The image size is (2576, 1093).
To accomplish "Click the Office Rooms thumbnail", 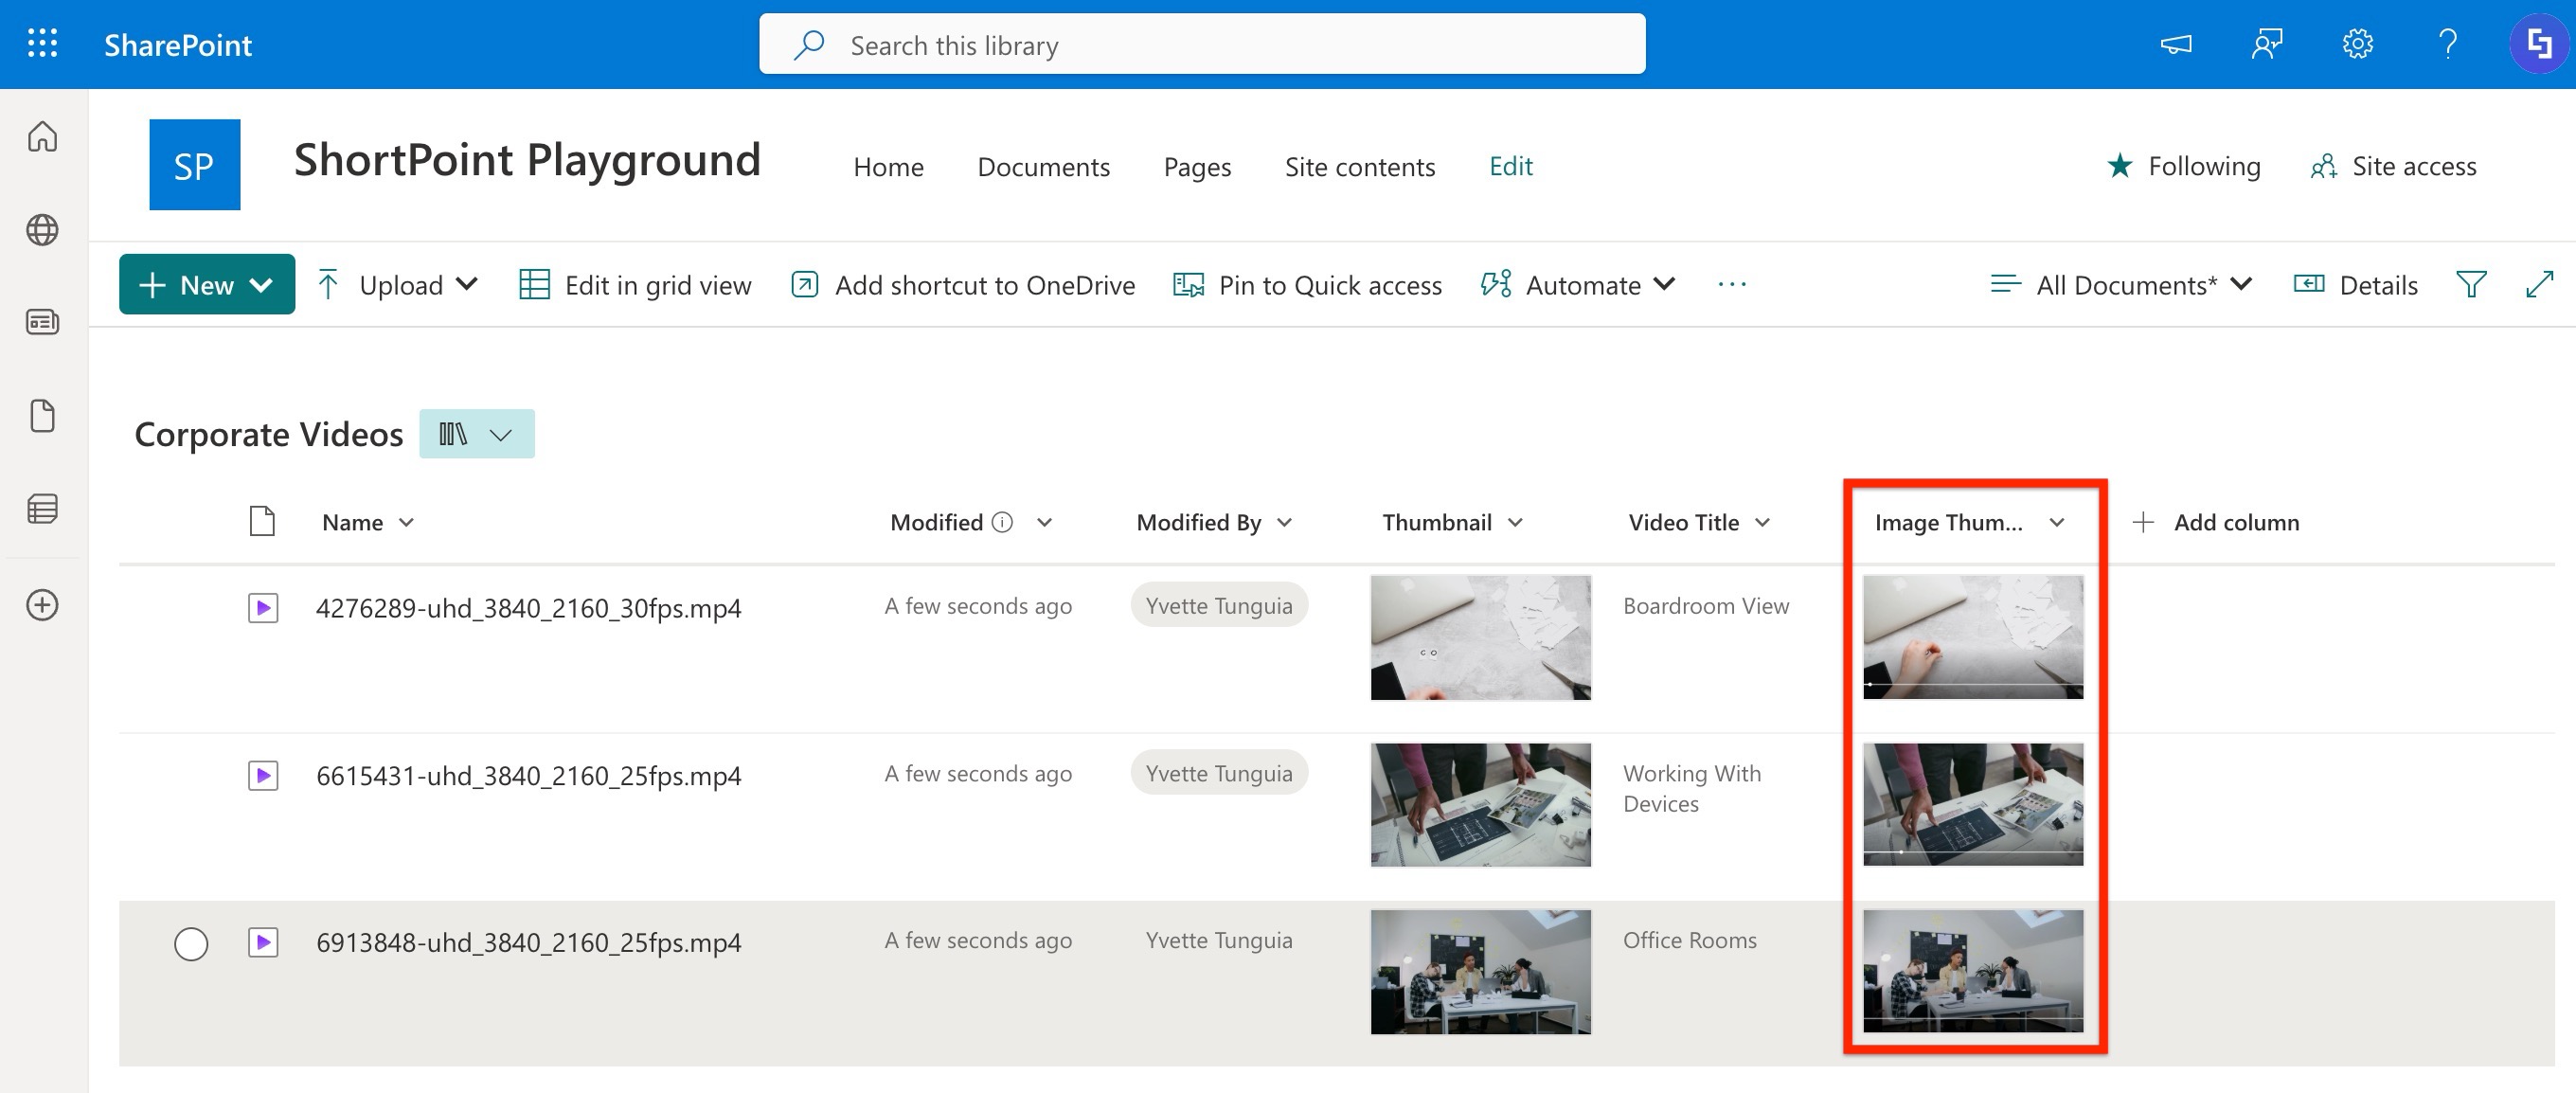I will pos(1480,972).
